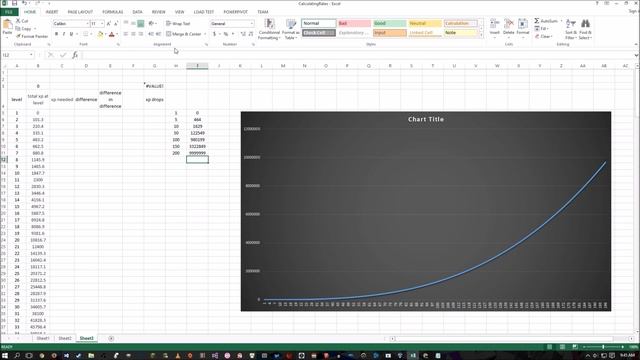Click the zoom slider in status bar
Screen dimensions: 640x360
pyautogui.click(x=603, y=347)
